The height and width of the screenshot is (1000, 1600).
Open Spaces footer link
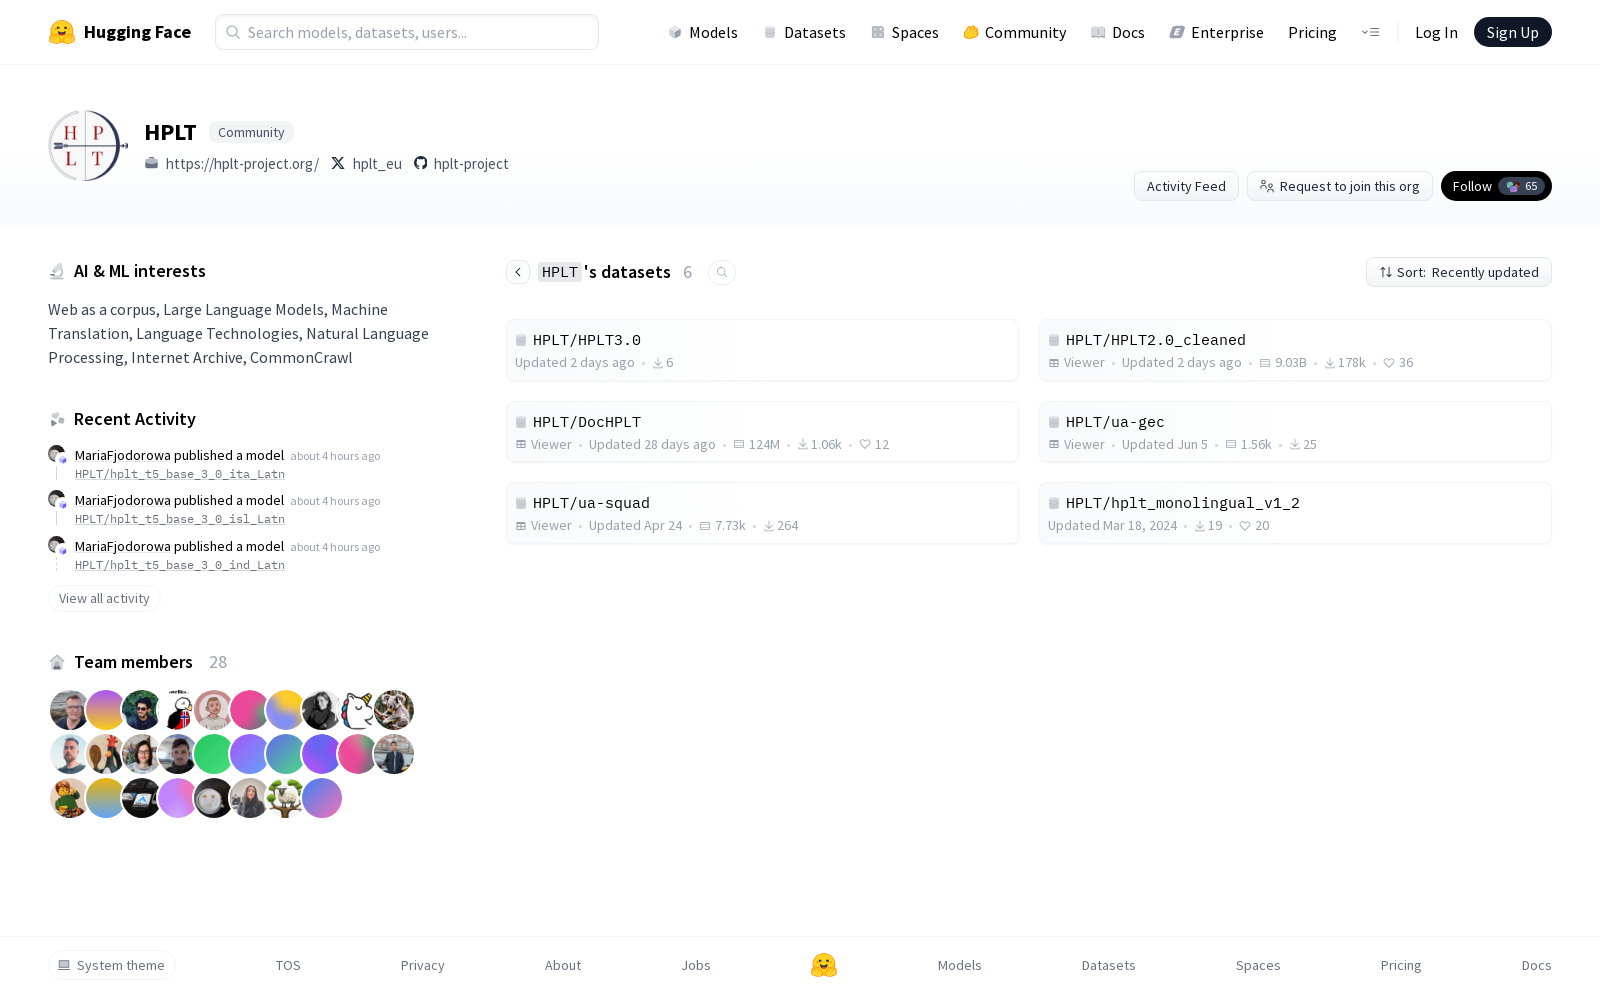click(1258, 965)
